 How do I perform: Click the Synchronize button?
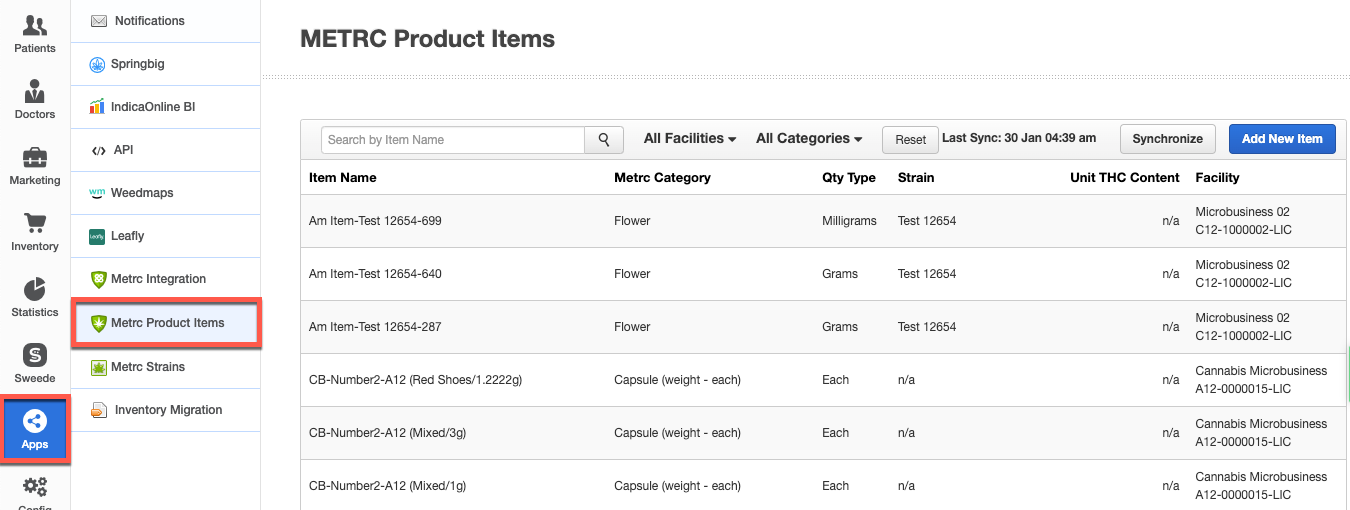pyautogui.click(x=1167, y=139)
